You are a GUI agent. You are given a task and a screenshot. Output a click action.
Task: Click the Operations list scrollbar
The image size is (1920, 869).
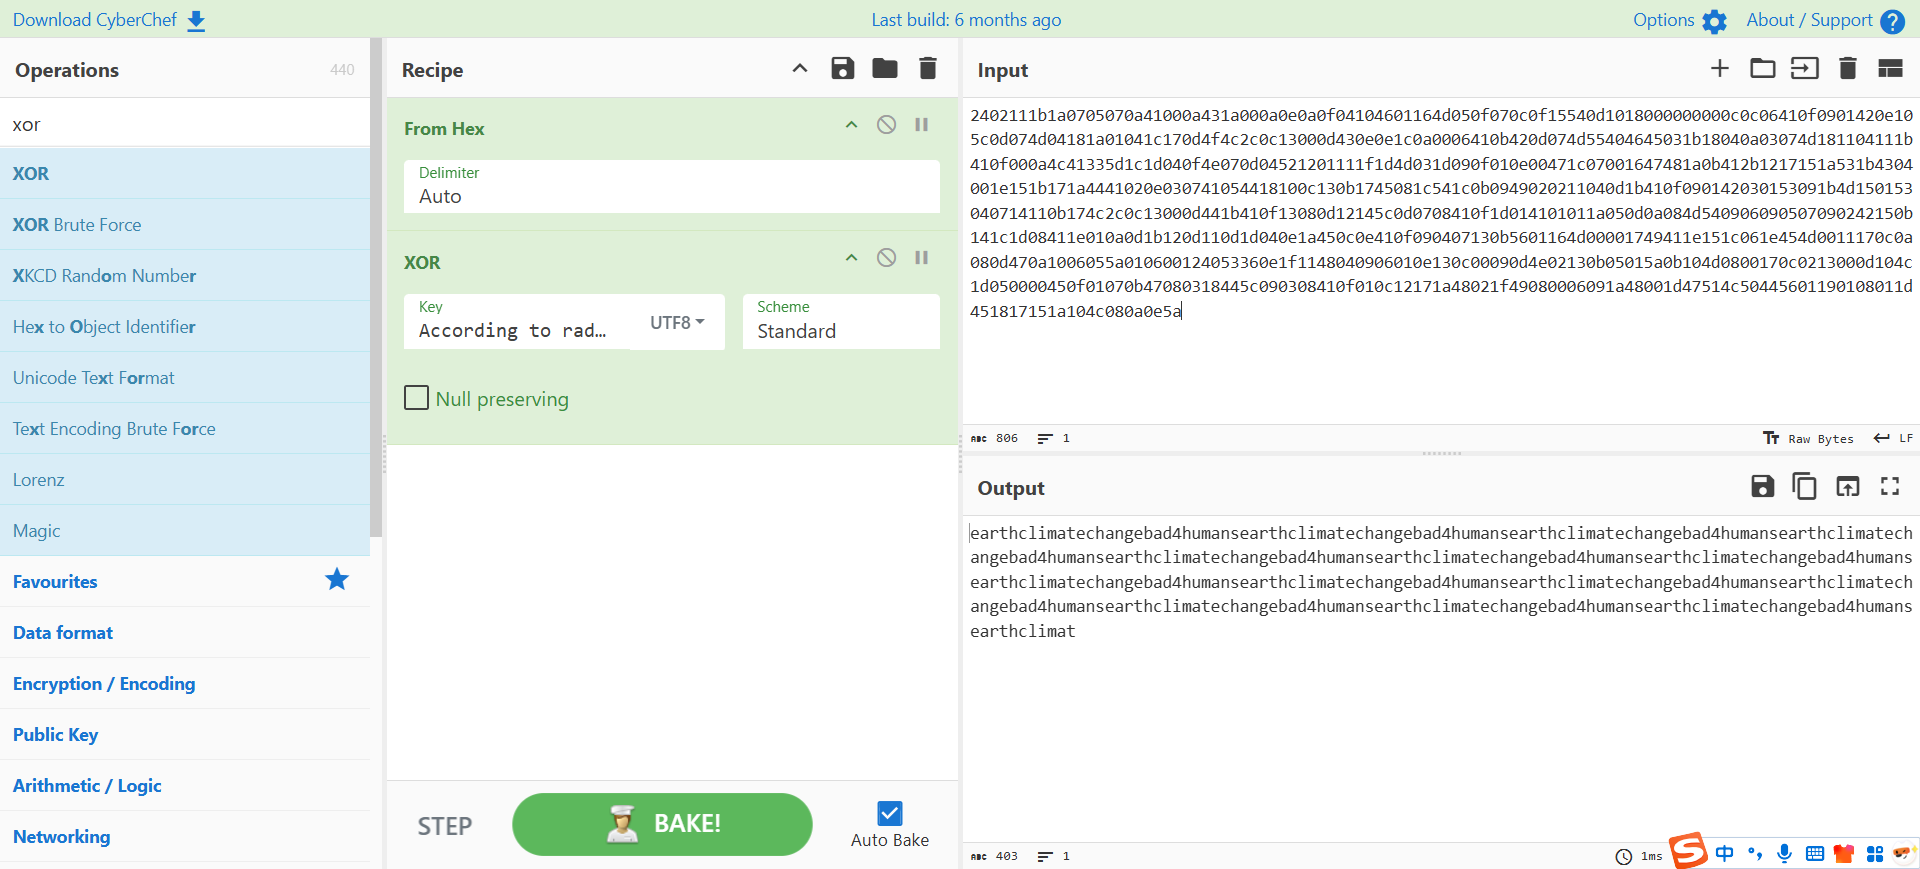coord(376,288)
